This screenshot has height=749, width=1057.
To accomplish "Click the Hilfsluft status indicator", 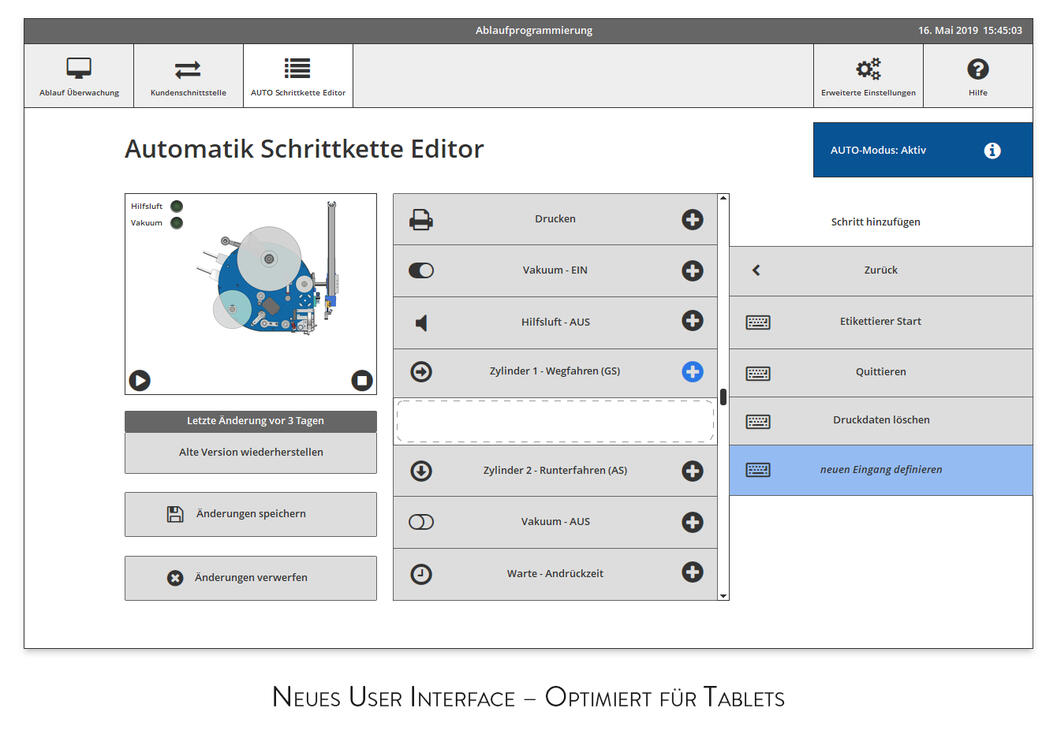I will tap(177, 206).
